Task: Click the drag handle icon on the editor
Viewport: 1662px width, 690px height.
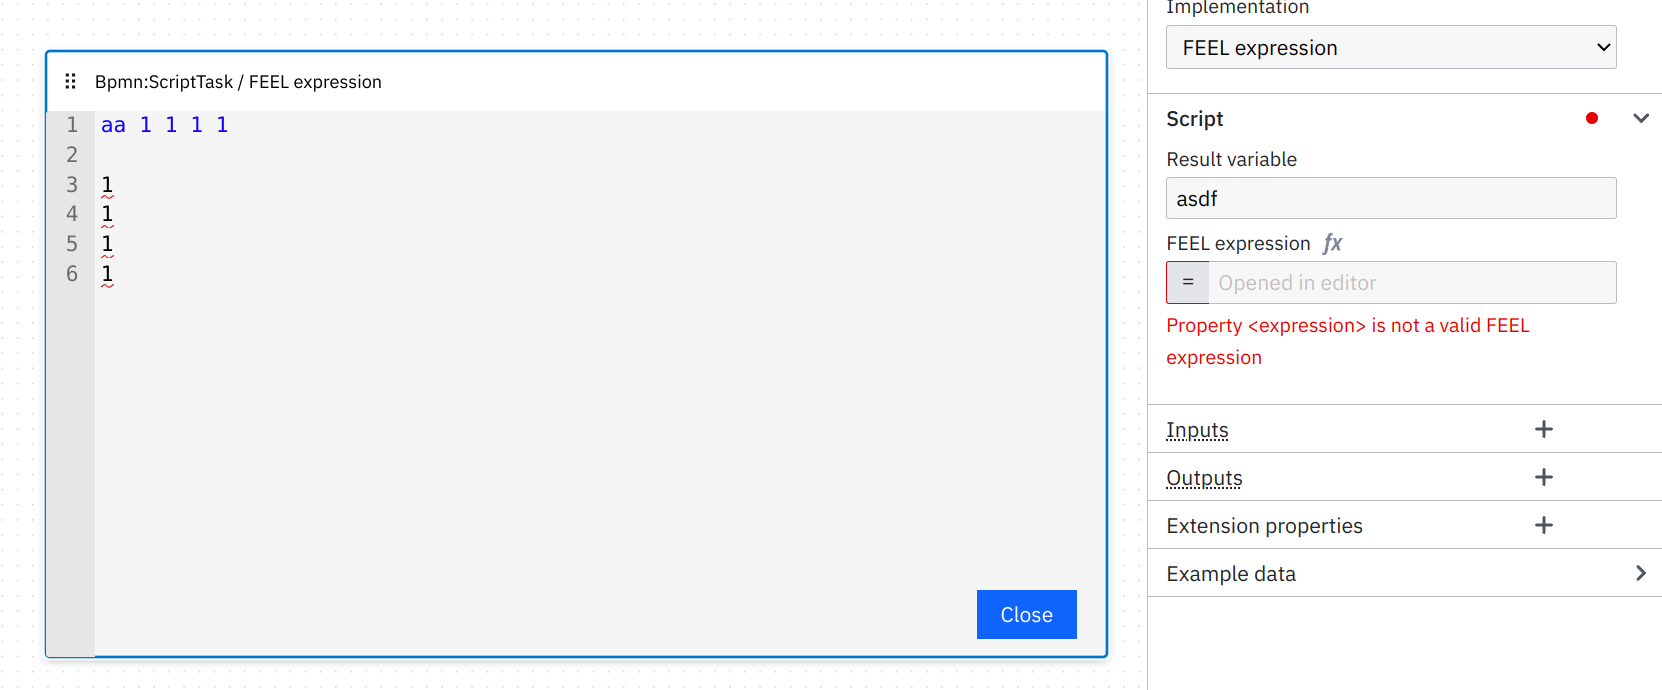Action: (70, 81)
